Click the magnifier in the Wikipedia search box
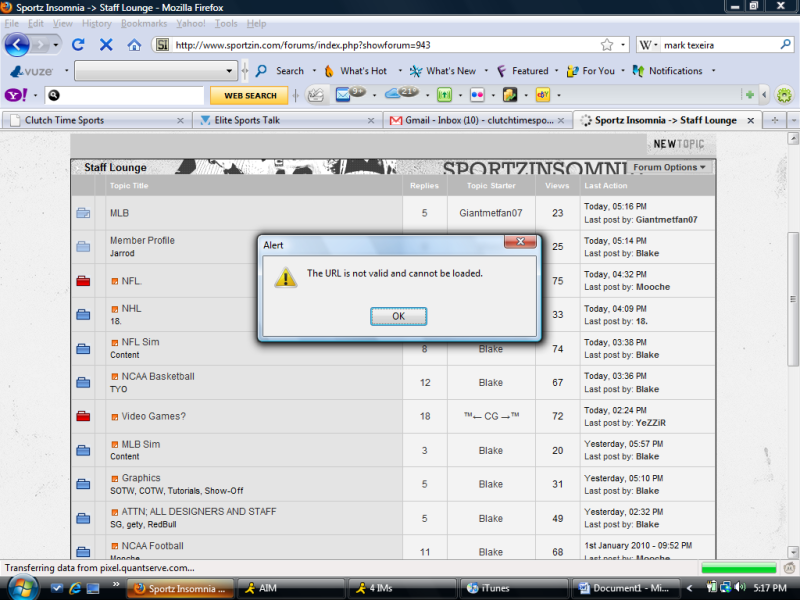The width and height of the screenshot is (800, 600). point(785,45)
